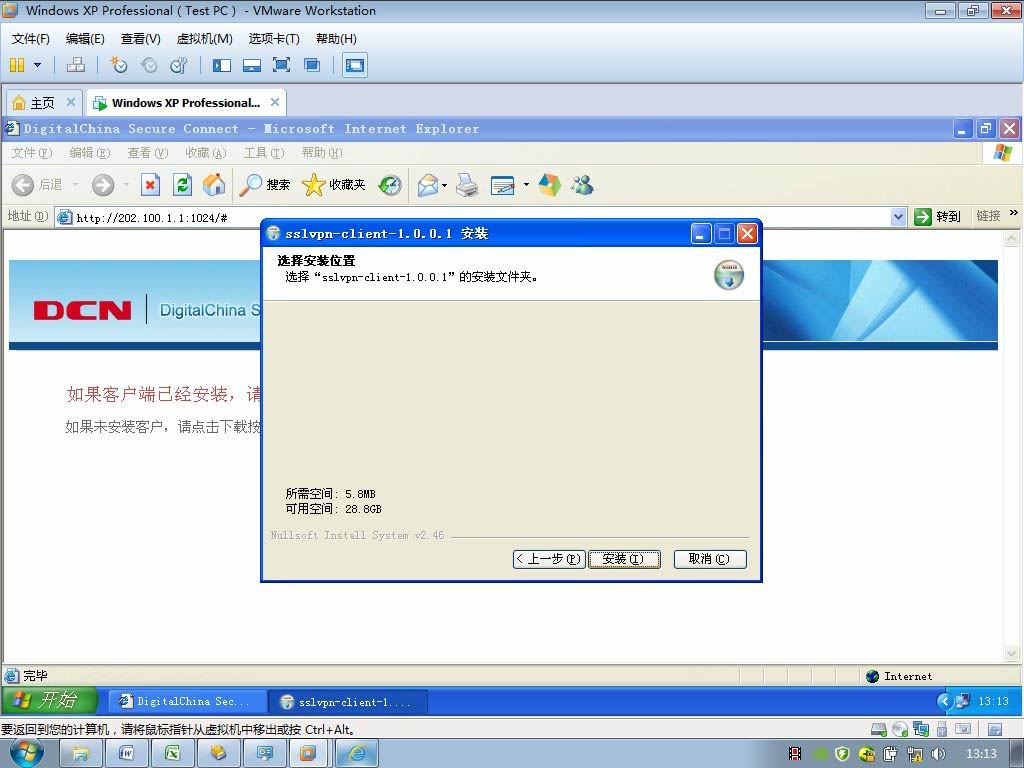The image size is (1024, 768).
Task: Click IE refresh page icon
Action: tap(182, 185)
